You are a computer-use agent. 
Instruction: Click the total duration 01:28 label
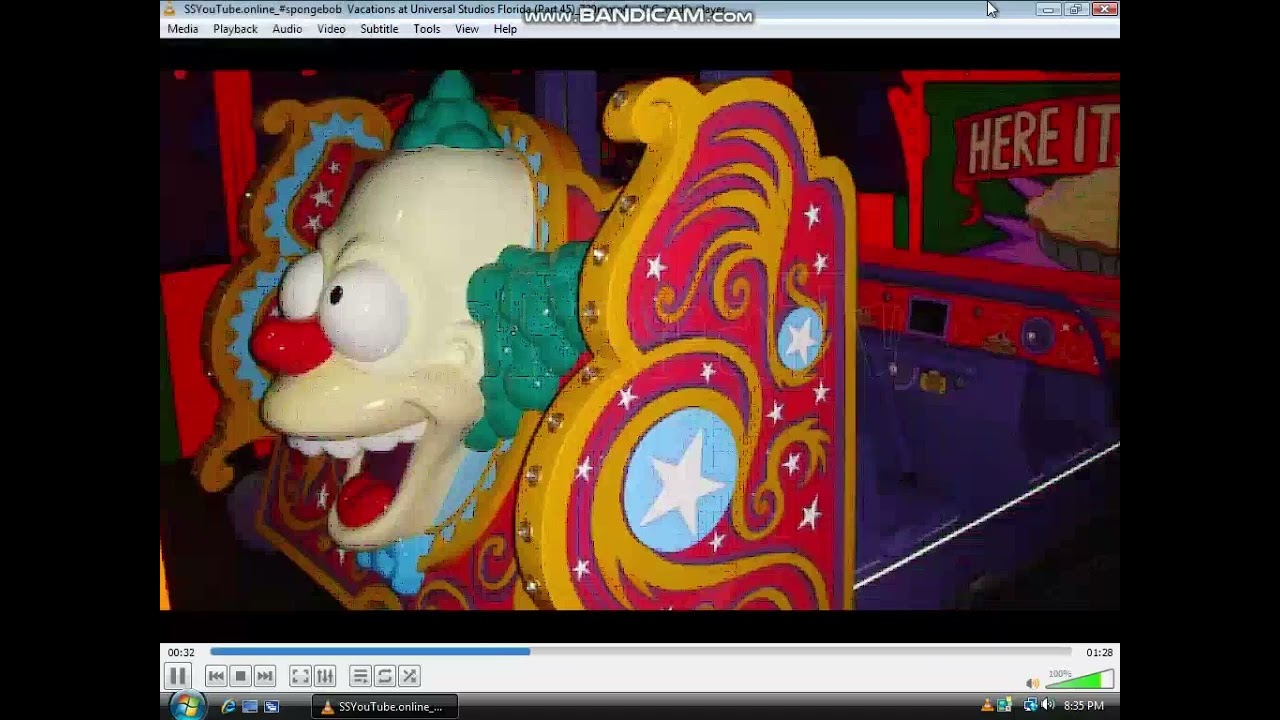click(x=1099, y=652)
